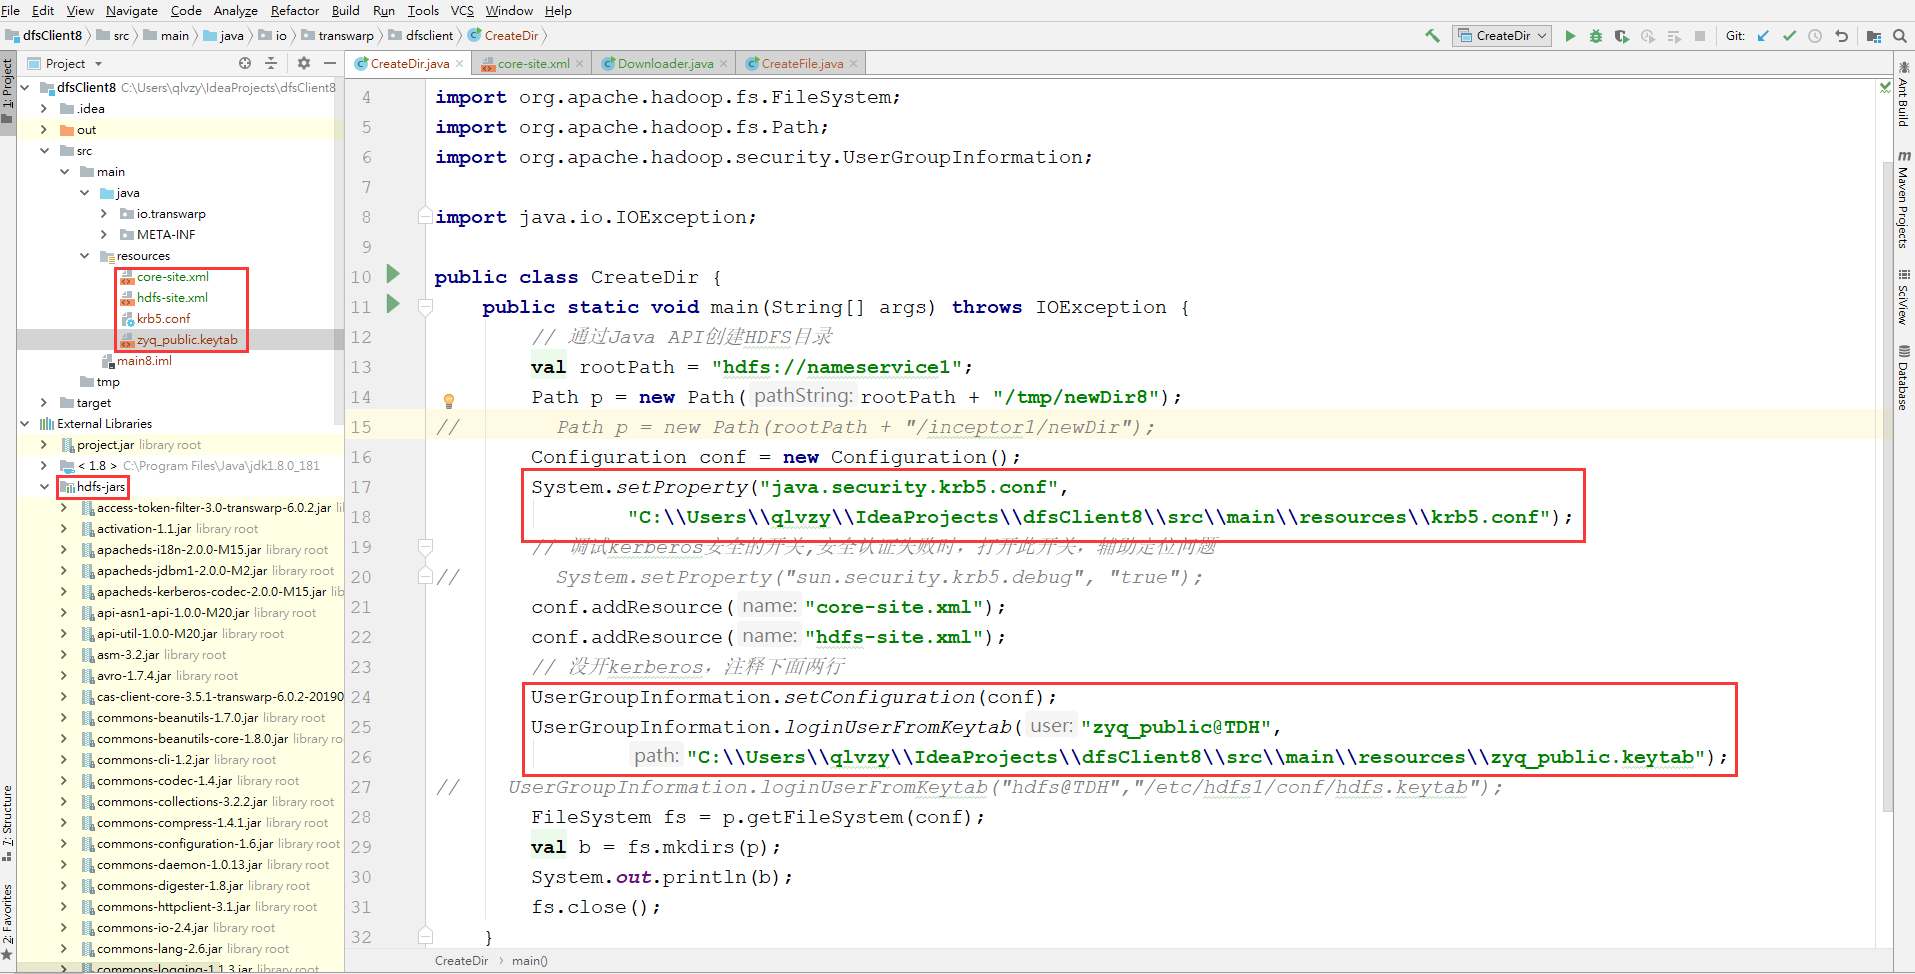Toggle the Structure tool window button
The height and width of the screenshot is (974, 1915).
tap(7, 824)
